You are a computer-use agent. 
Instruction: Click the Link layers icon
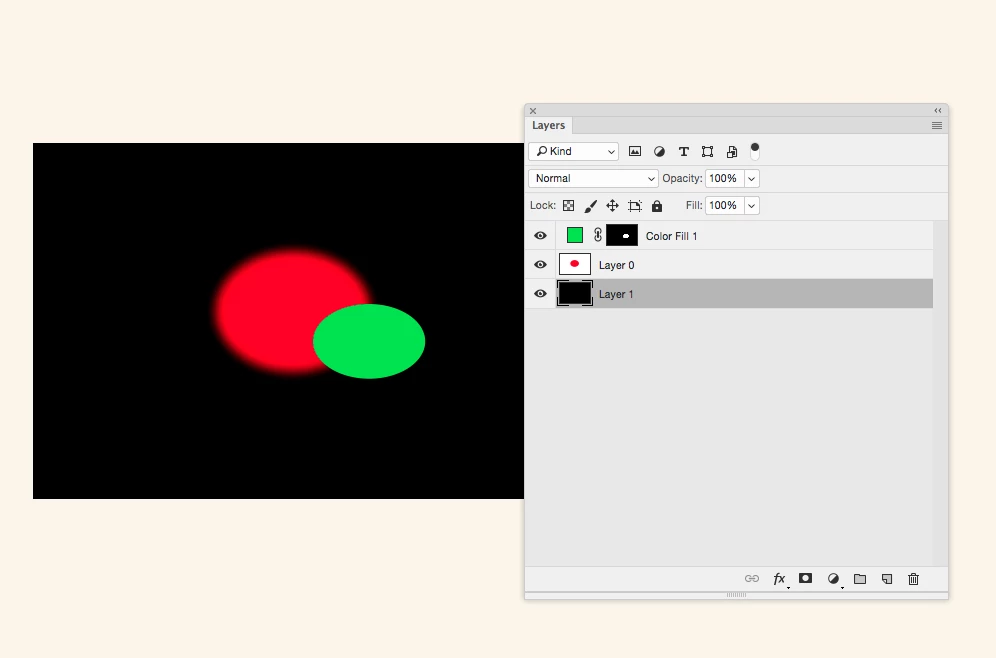click(751, 579)
